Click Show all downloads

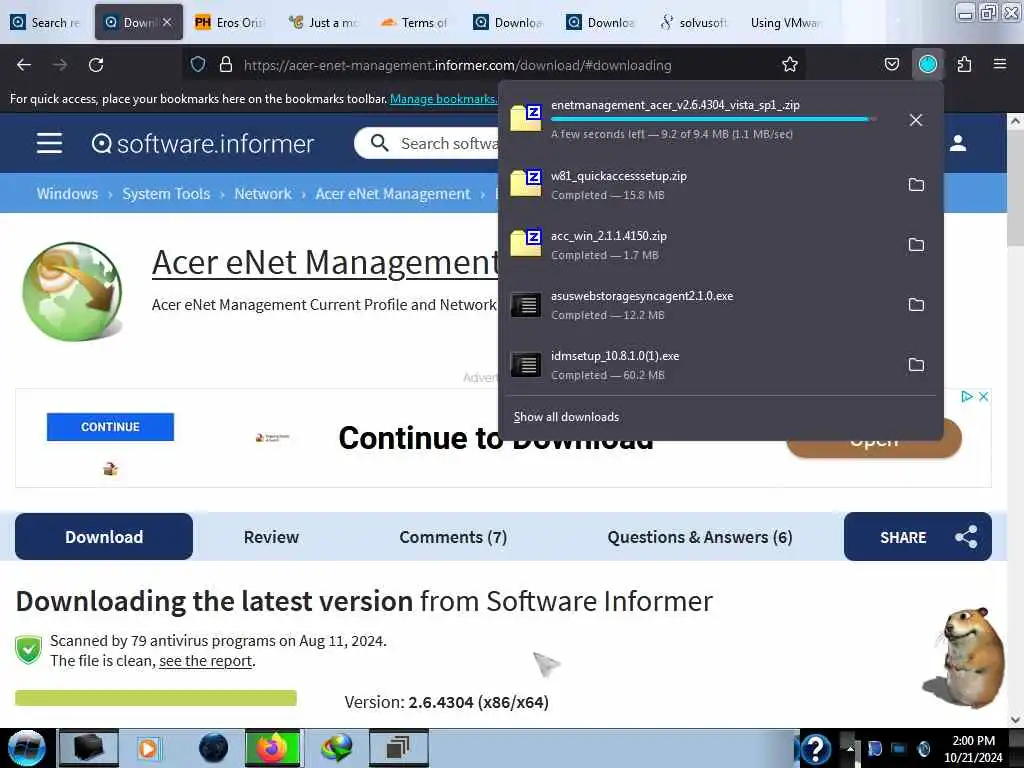click(566, 417)
